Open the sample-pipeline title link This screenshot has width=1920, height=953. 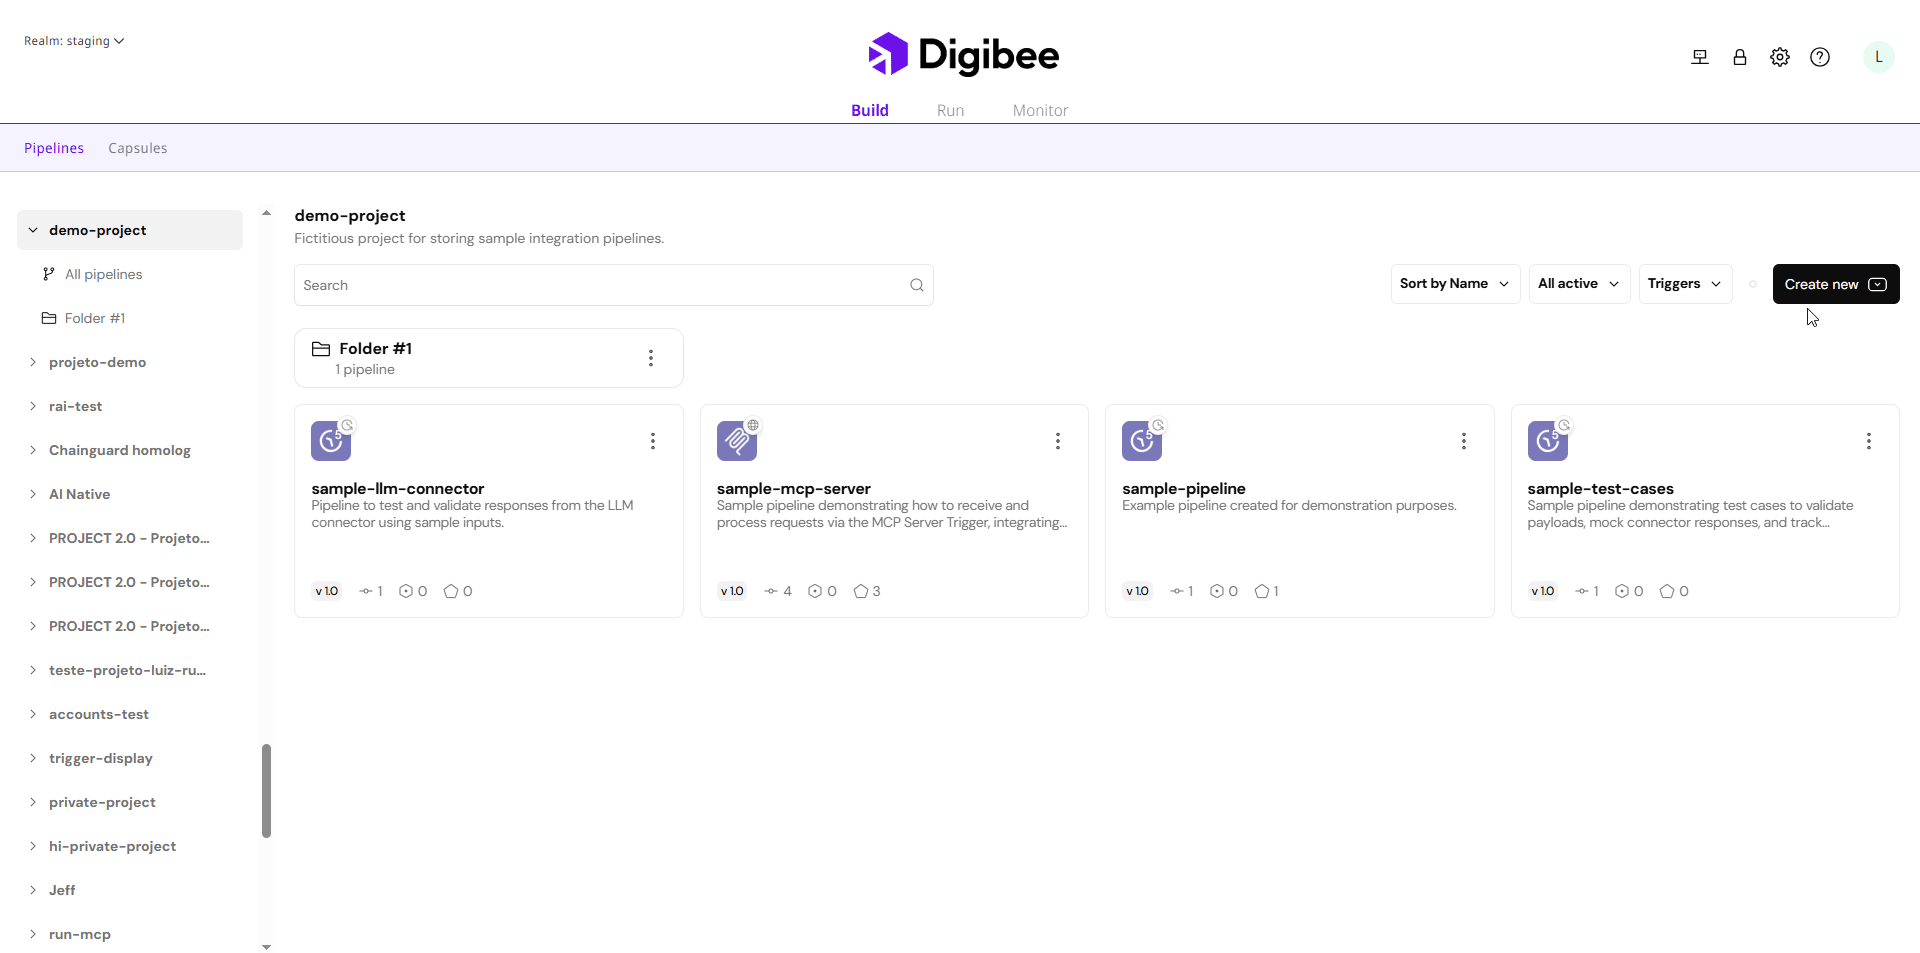coord(1183,488)
